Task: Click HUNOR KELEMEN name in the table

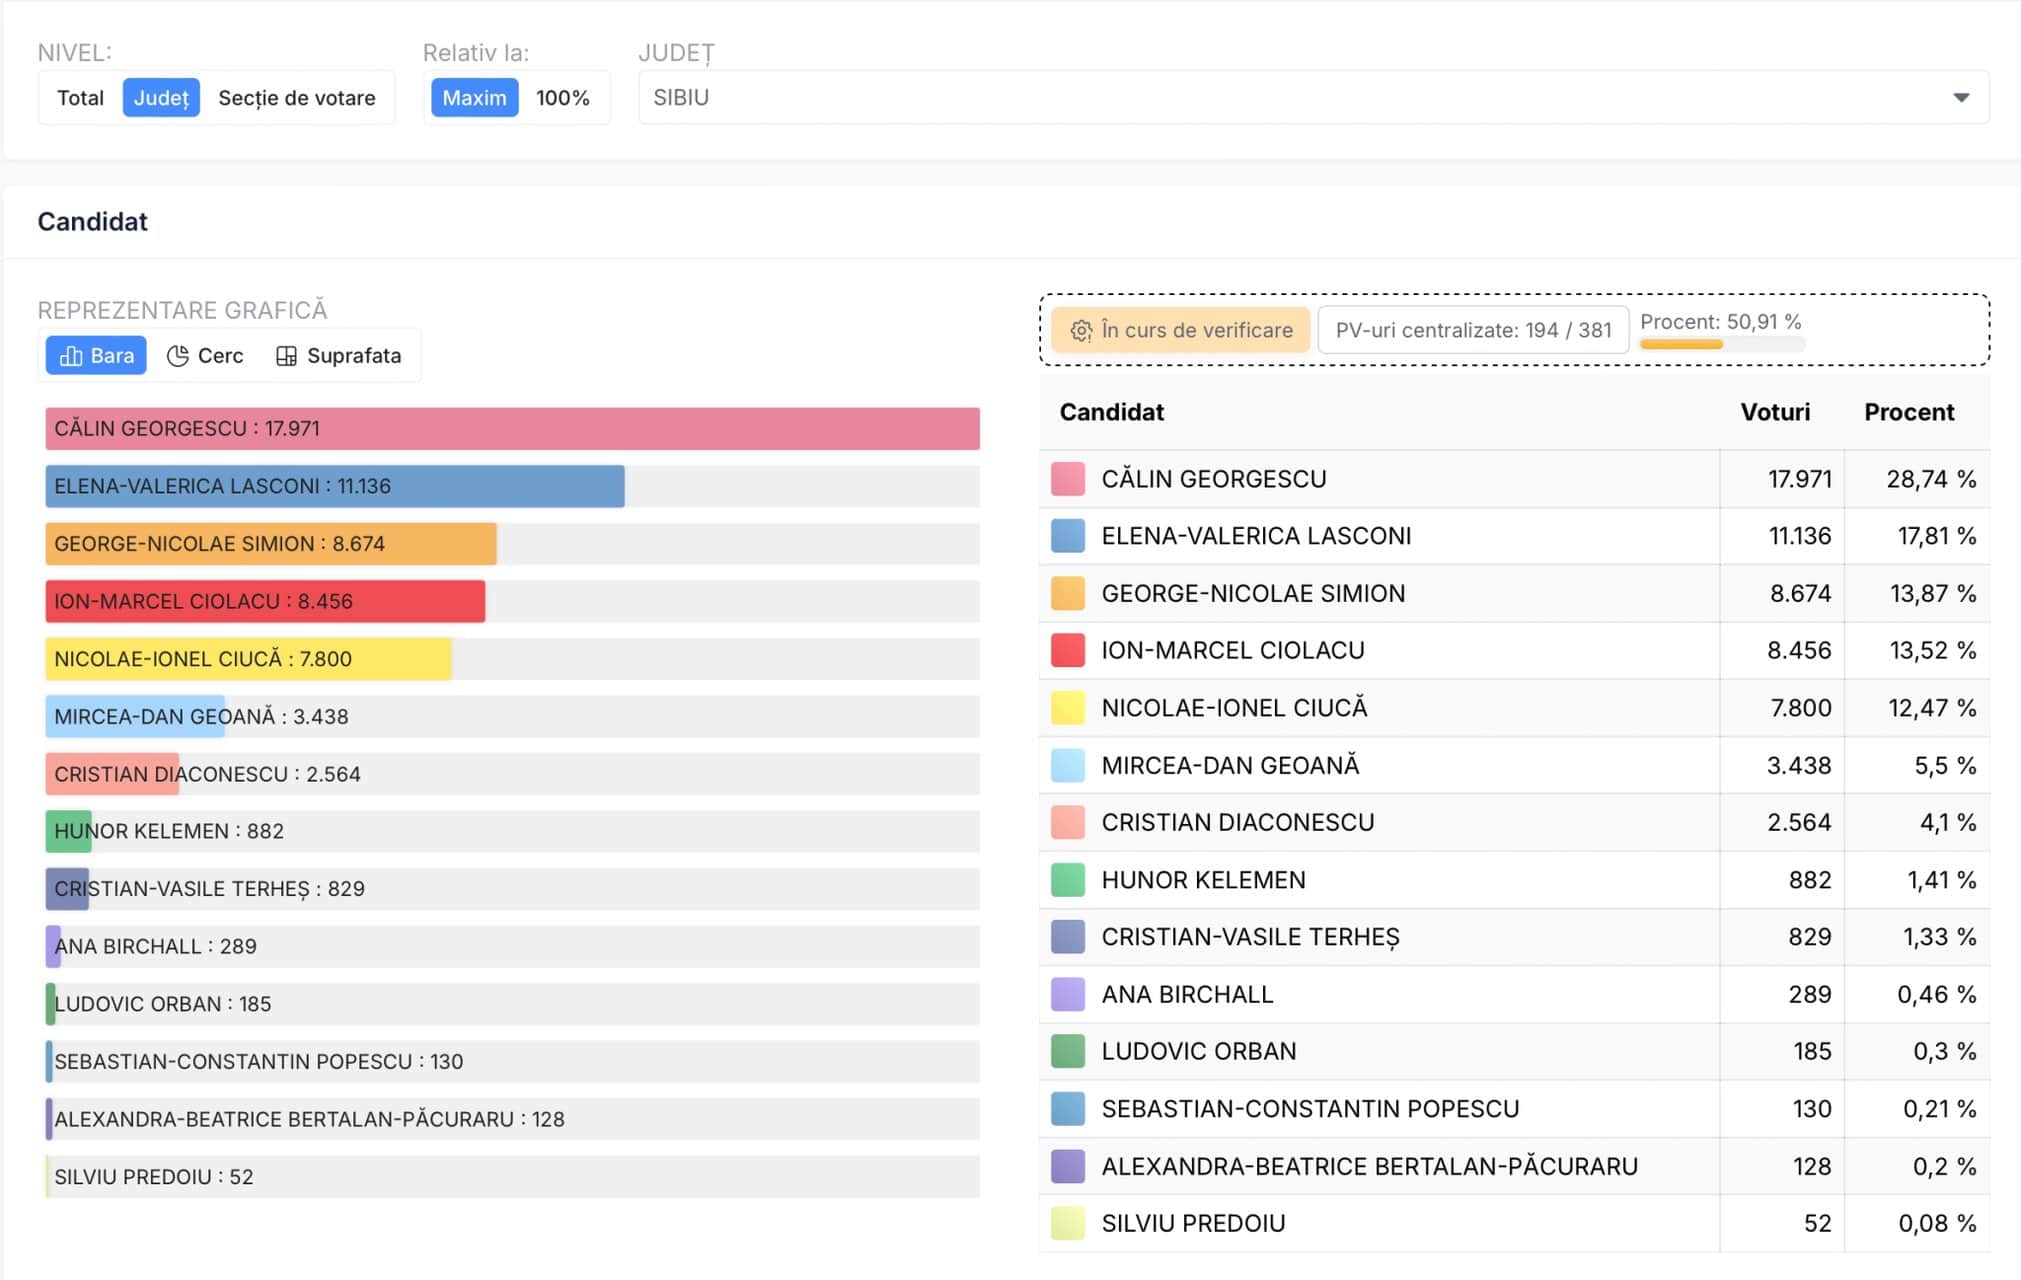Action: [x=1203, y=880]
